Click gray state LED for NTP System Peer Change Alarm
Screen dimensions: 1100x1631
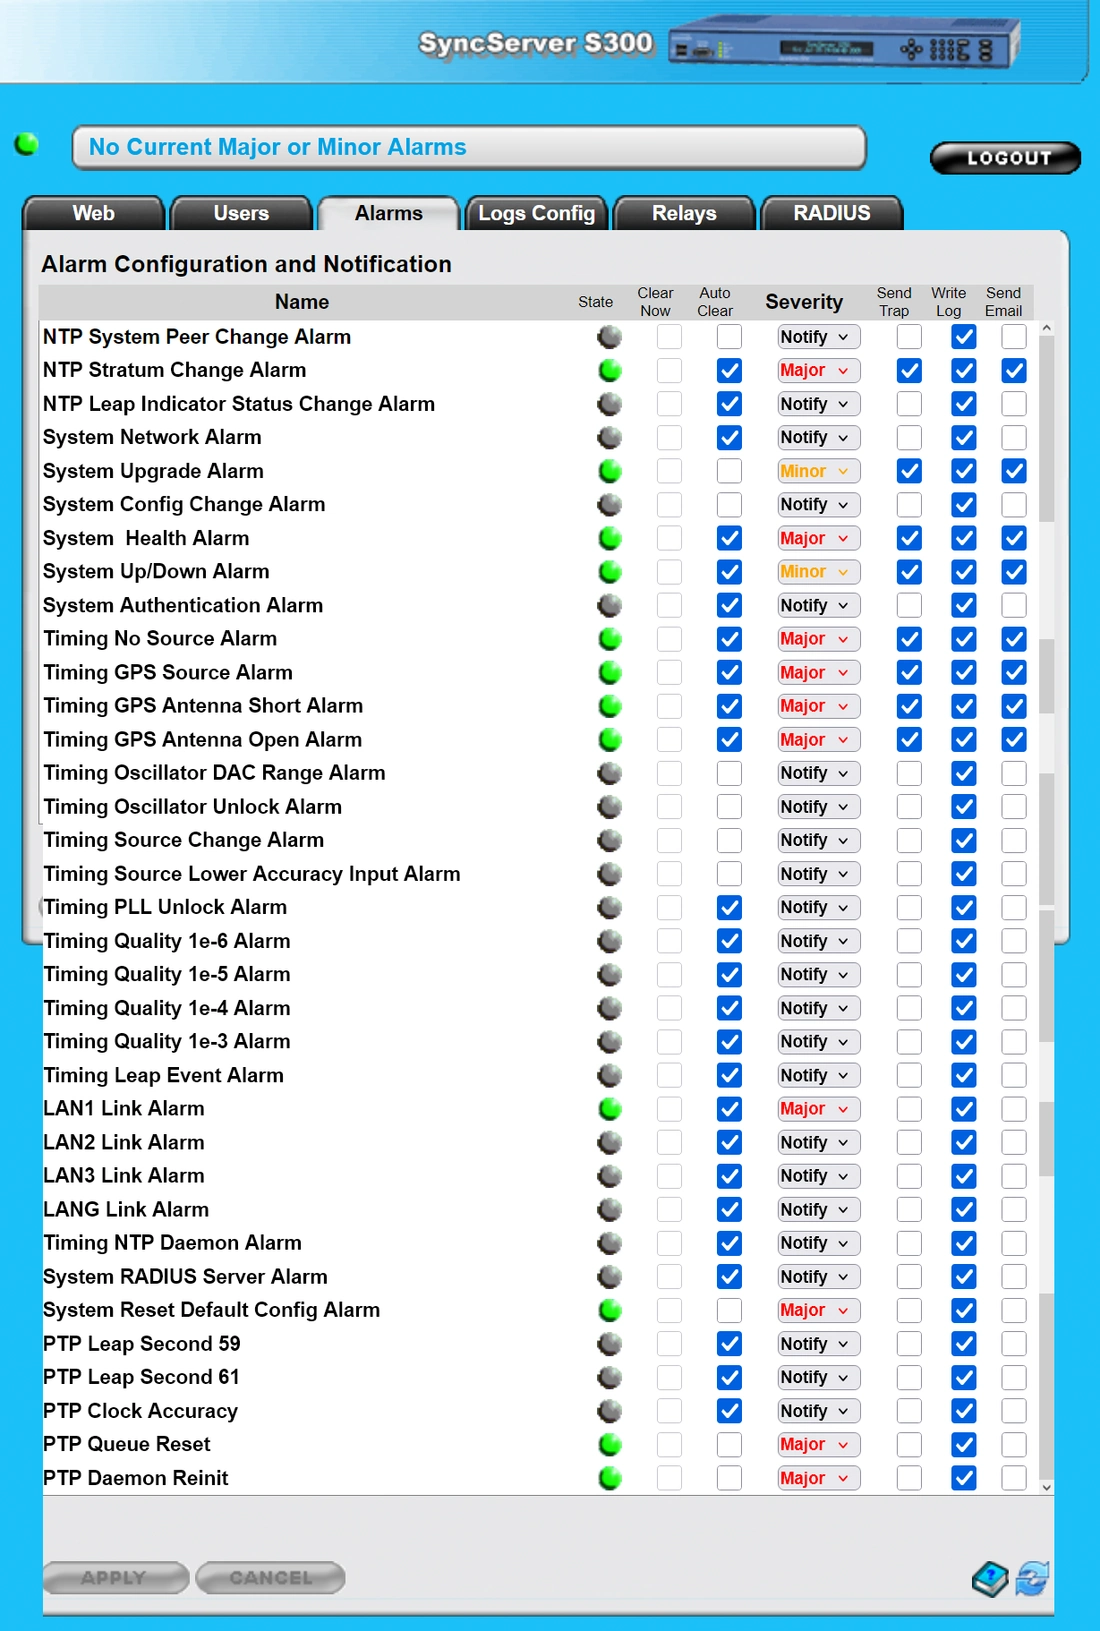610,337
